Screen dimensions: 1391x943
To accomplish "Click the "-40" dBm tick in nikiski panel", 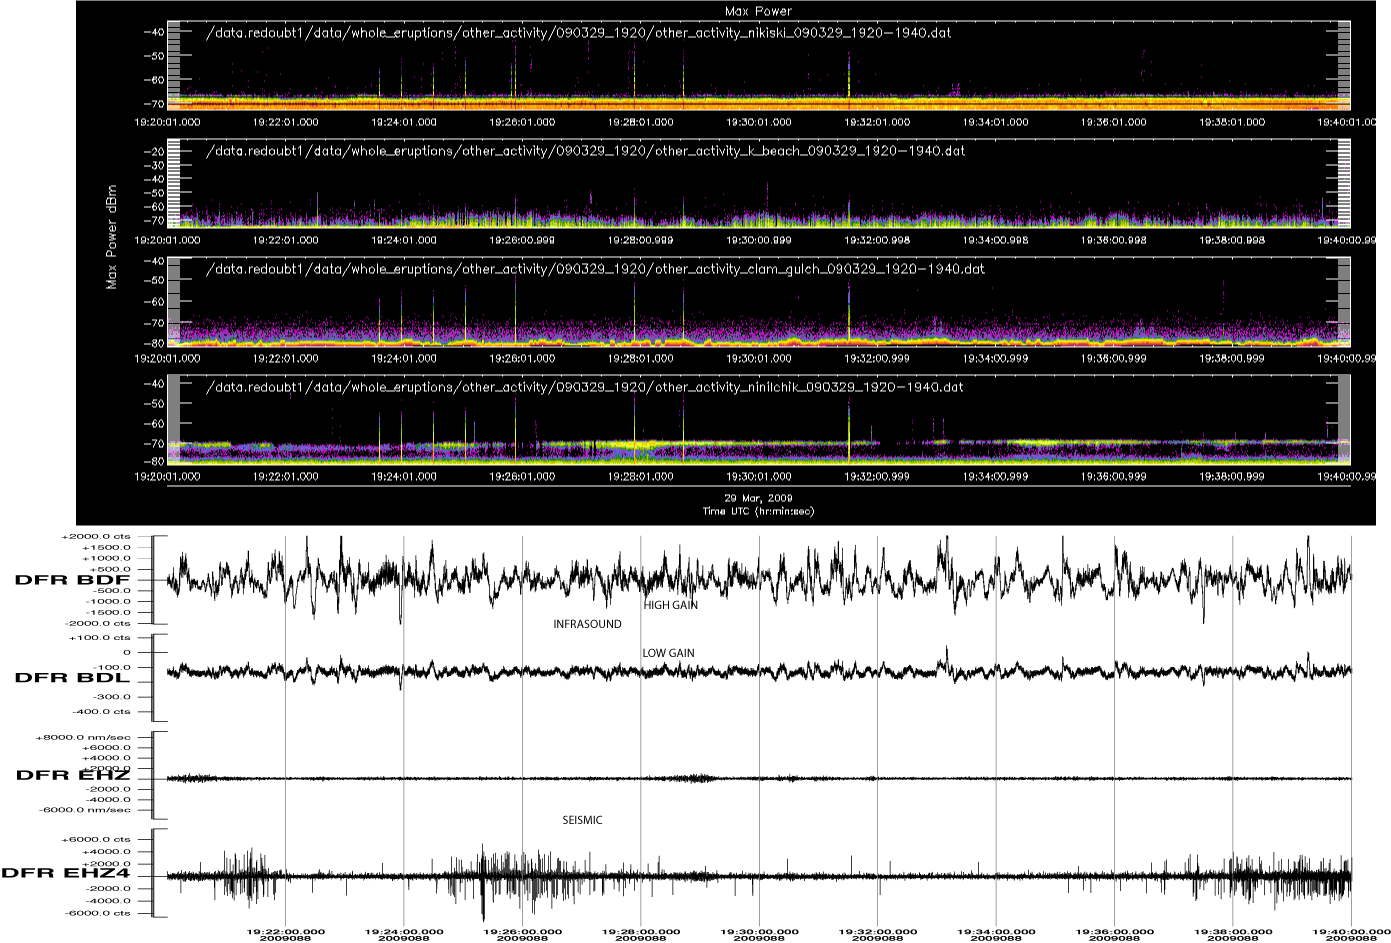I will coord(155,32).
